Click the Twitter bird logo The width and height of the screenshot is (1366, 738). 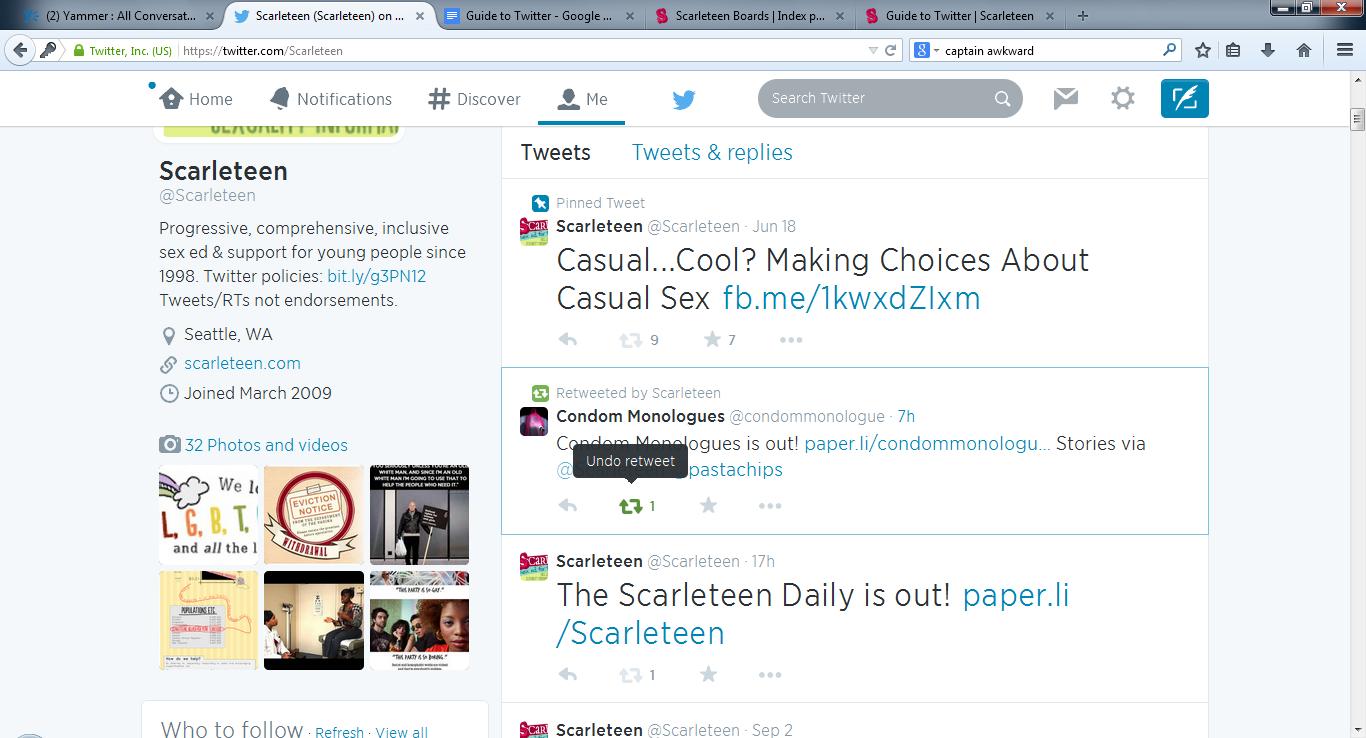pyautogui.click(x=684, y=99)
